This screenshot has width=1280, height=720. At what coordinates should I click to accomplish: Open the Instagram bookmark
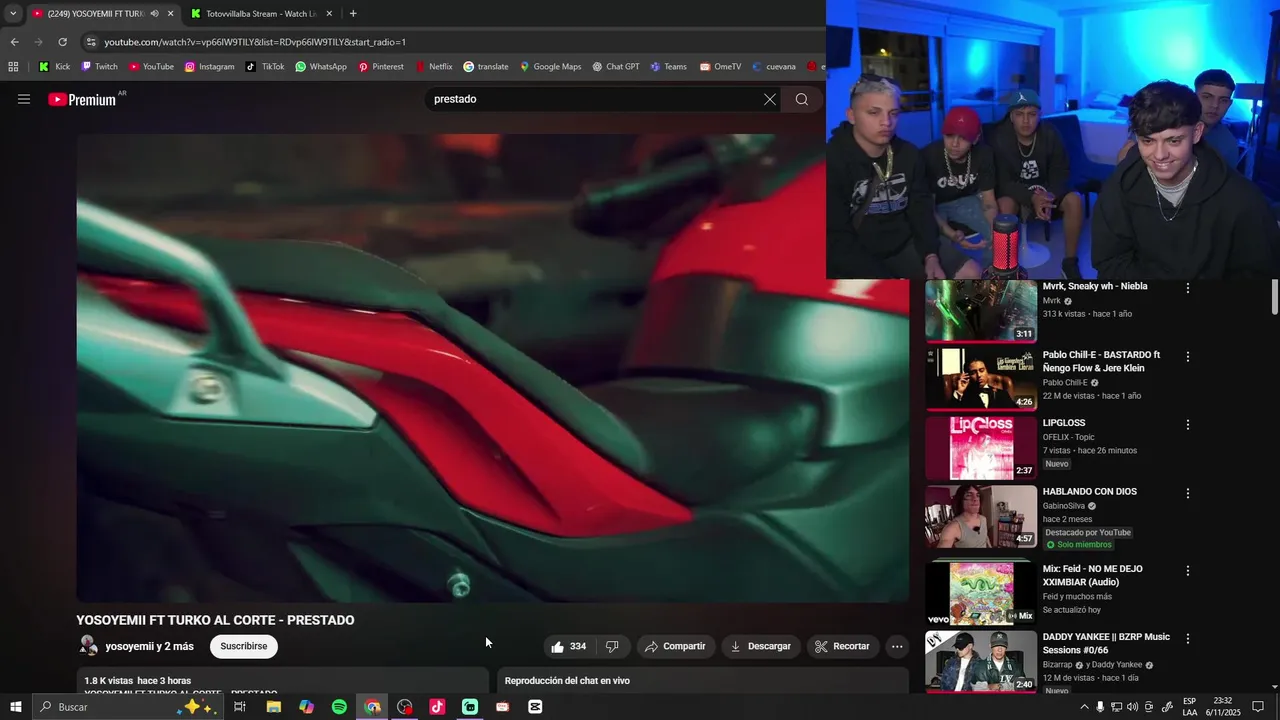[209, 67]
